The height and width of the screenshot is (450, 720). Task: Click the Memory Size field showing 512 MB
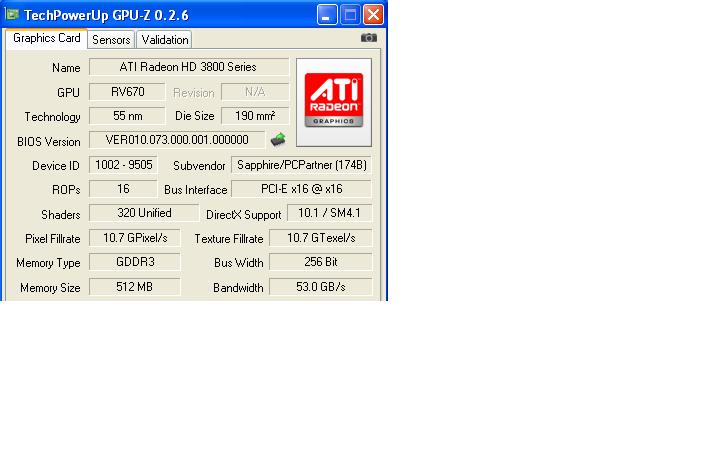pos(135,287)
